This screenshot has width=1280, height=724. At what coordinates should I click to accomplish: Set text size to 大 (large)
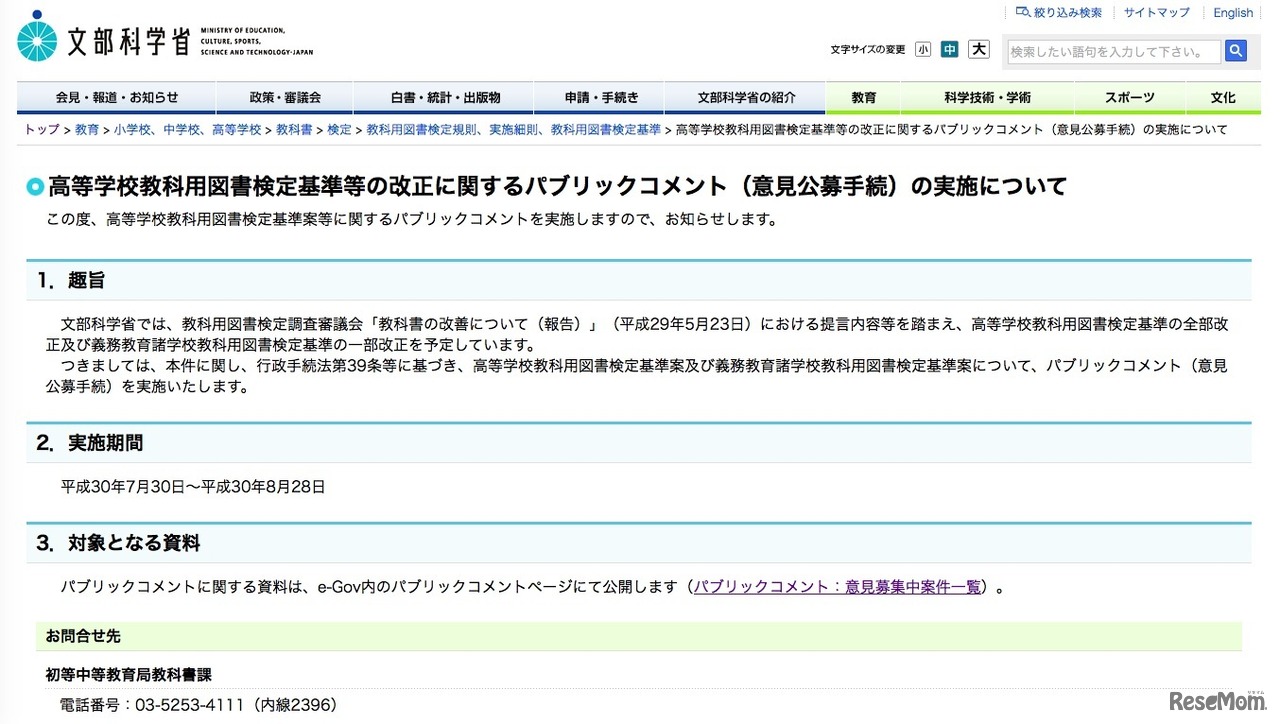pyautogui.click(x=978, y=49)
